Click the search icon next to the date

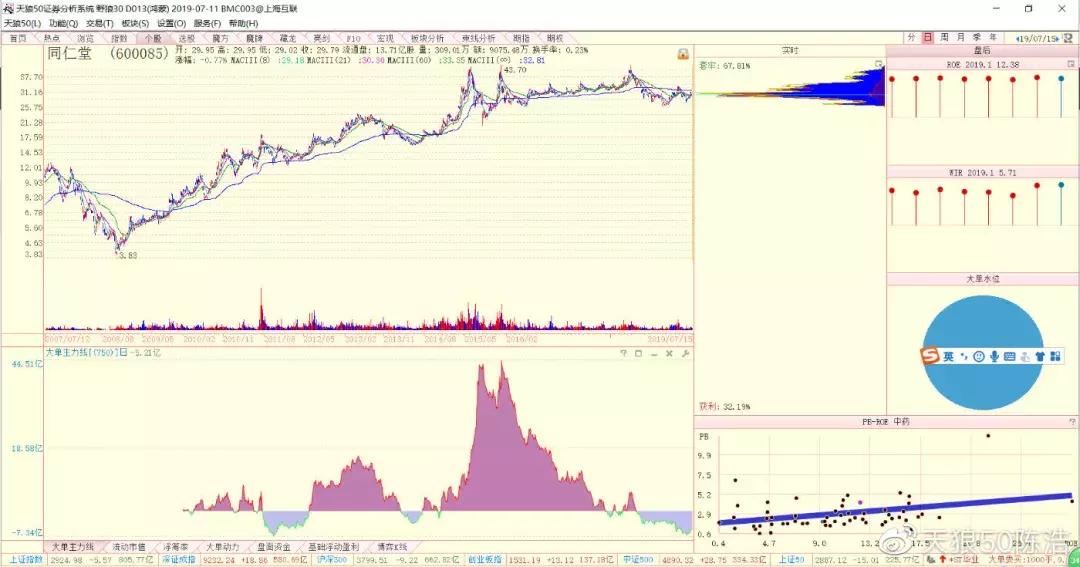point(1068,39)
